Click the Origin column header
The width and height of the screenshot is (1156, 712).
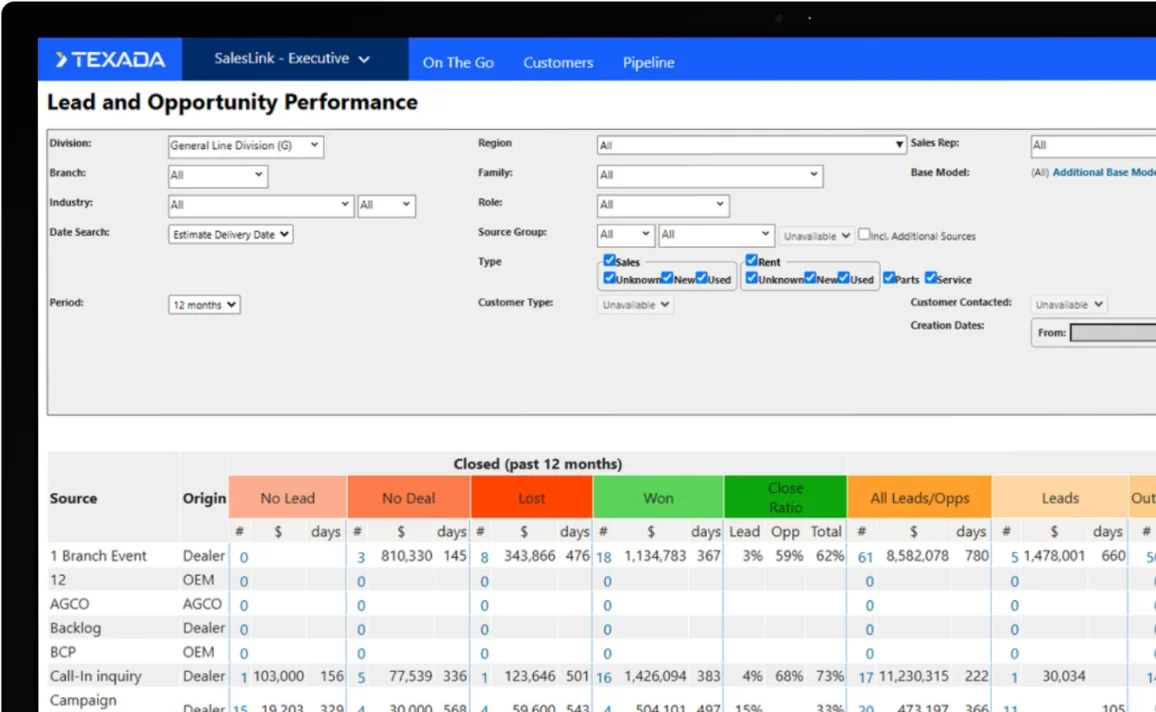204,498
